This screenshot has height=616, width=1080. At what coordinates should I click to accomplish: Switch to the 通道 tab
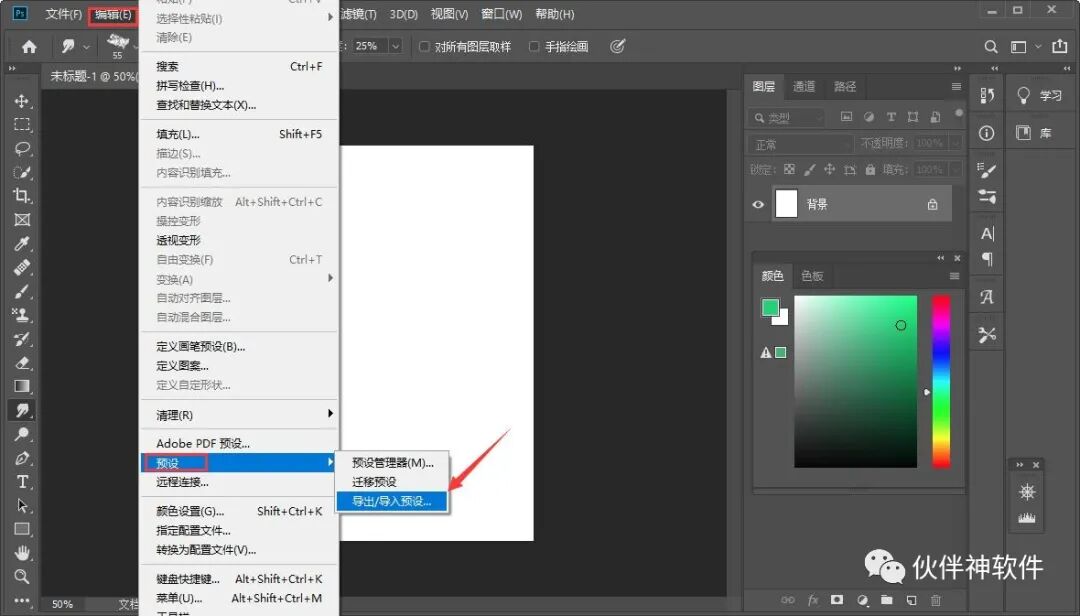[804, 87]
